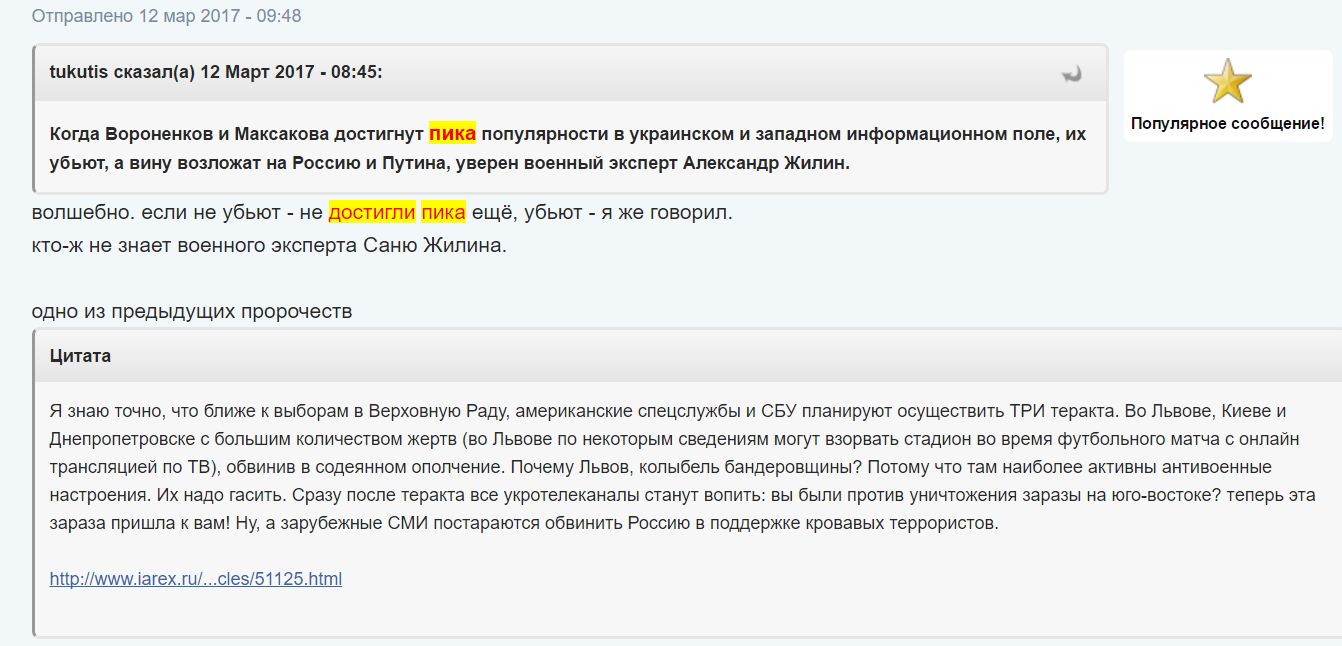The width and height of the screenshot is (1342, 646).
Task: Click the 'Популярное сообщение!' label
Action: [x=1227, y=124]
